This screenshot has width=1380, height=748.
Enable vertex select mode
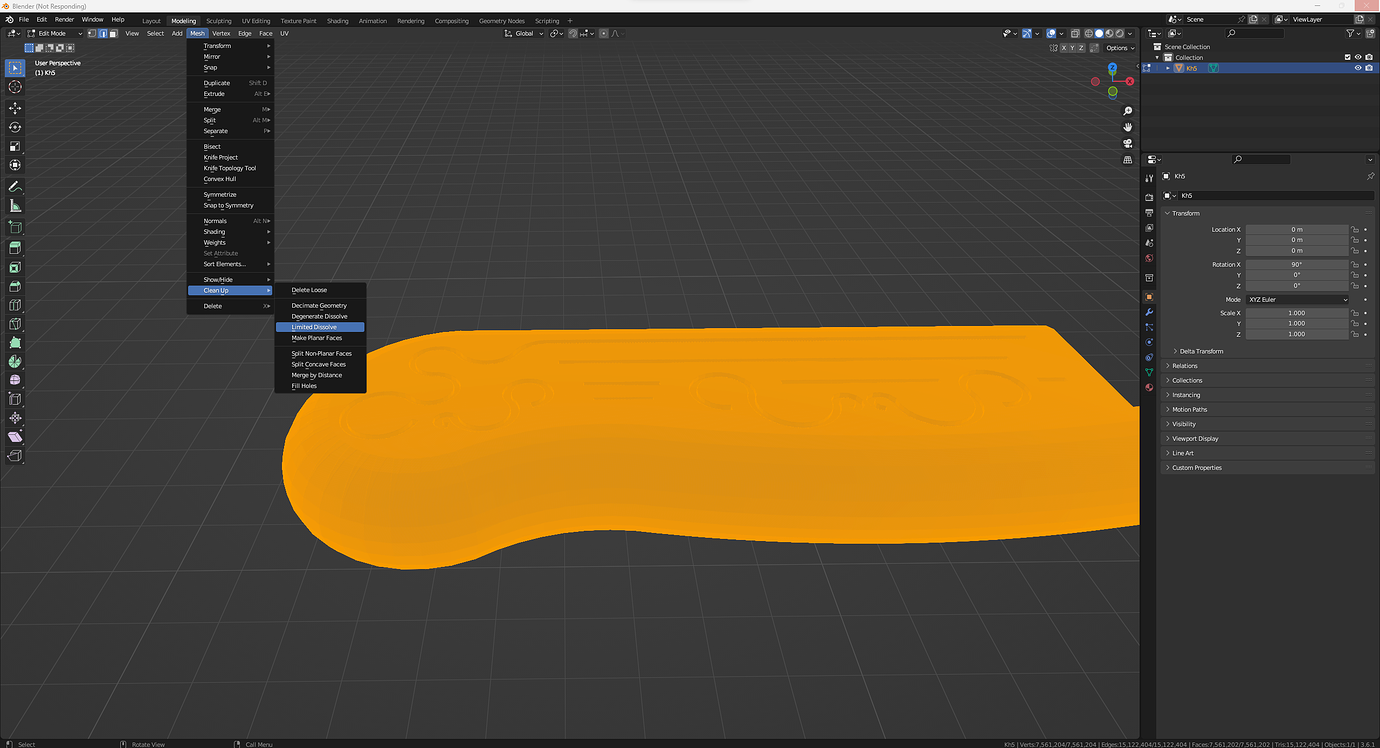[x=92, y=33]
